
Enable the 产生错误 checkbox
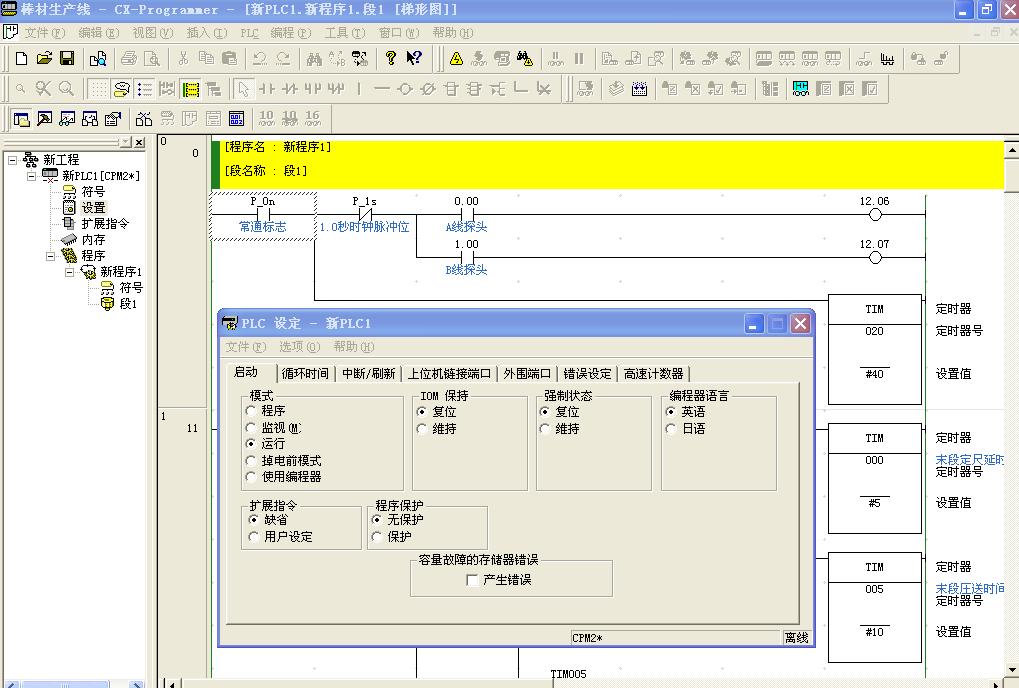(x=473, y=580)
